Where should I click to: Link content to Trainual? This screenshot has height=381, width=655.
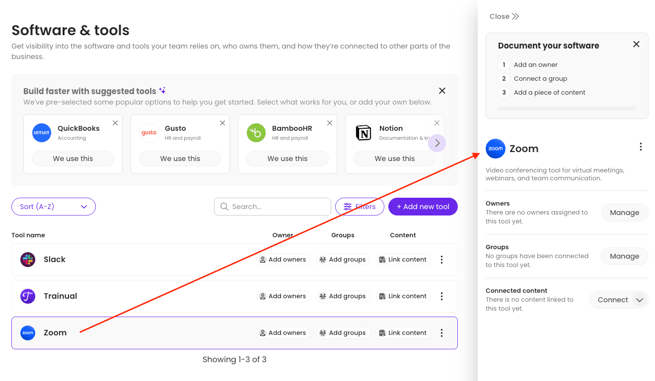[403, 296]
